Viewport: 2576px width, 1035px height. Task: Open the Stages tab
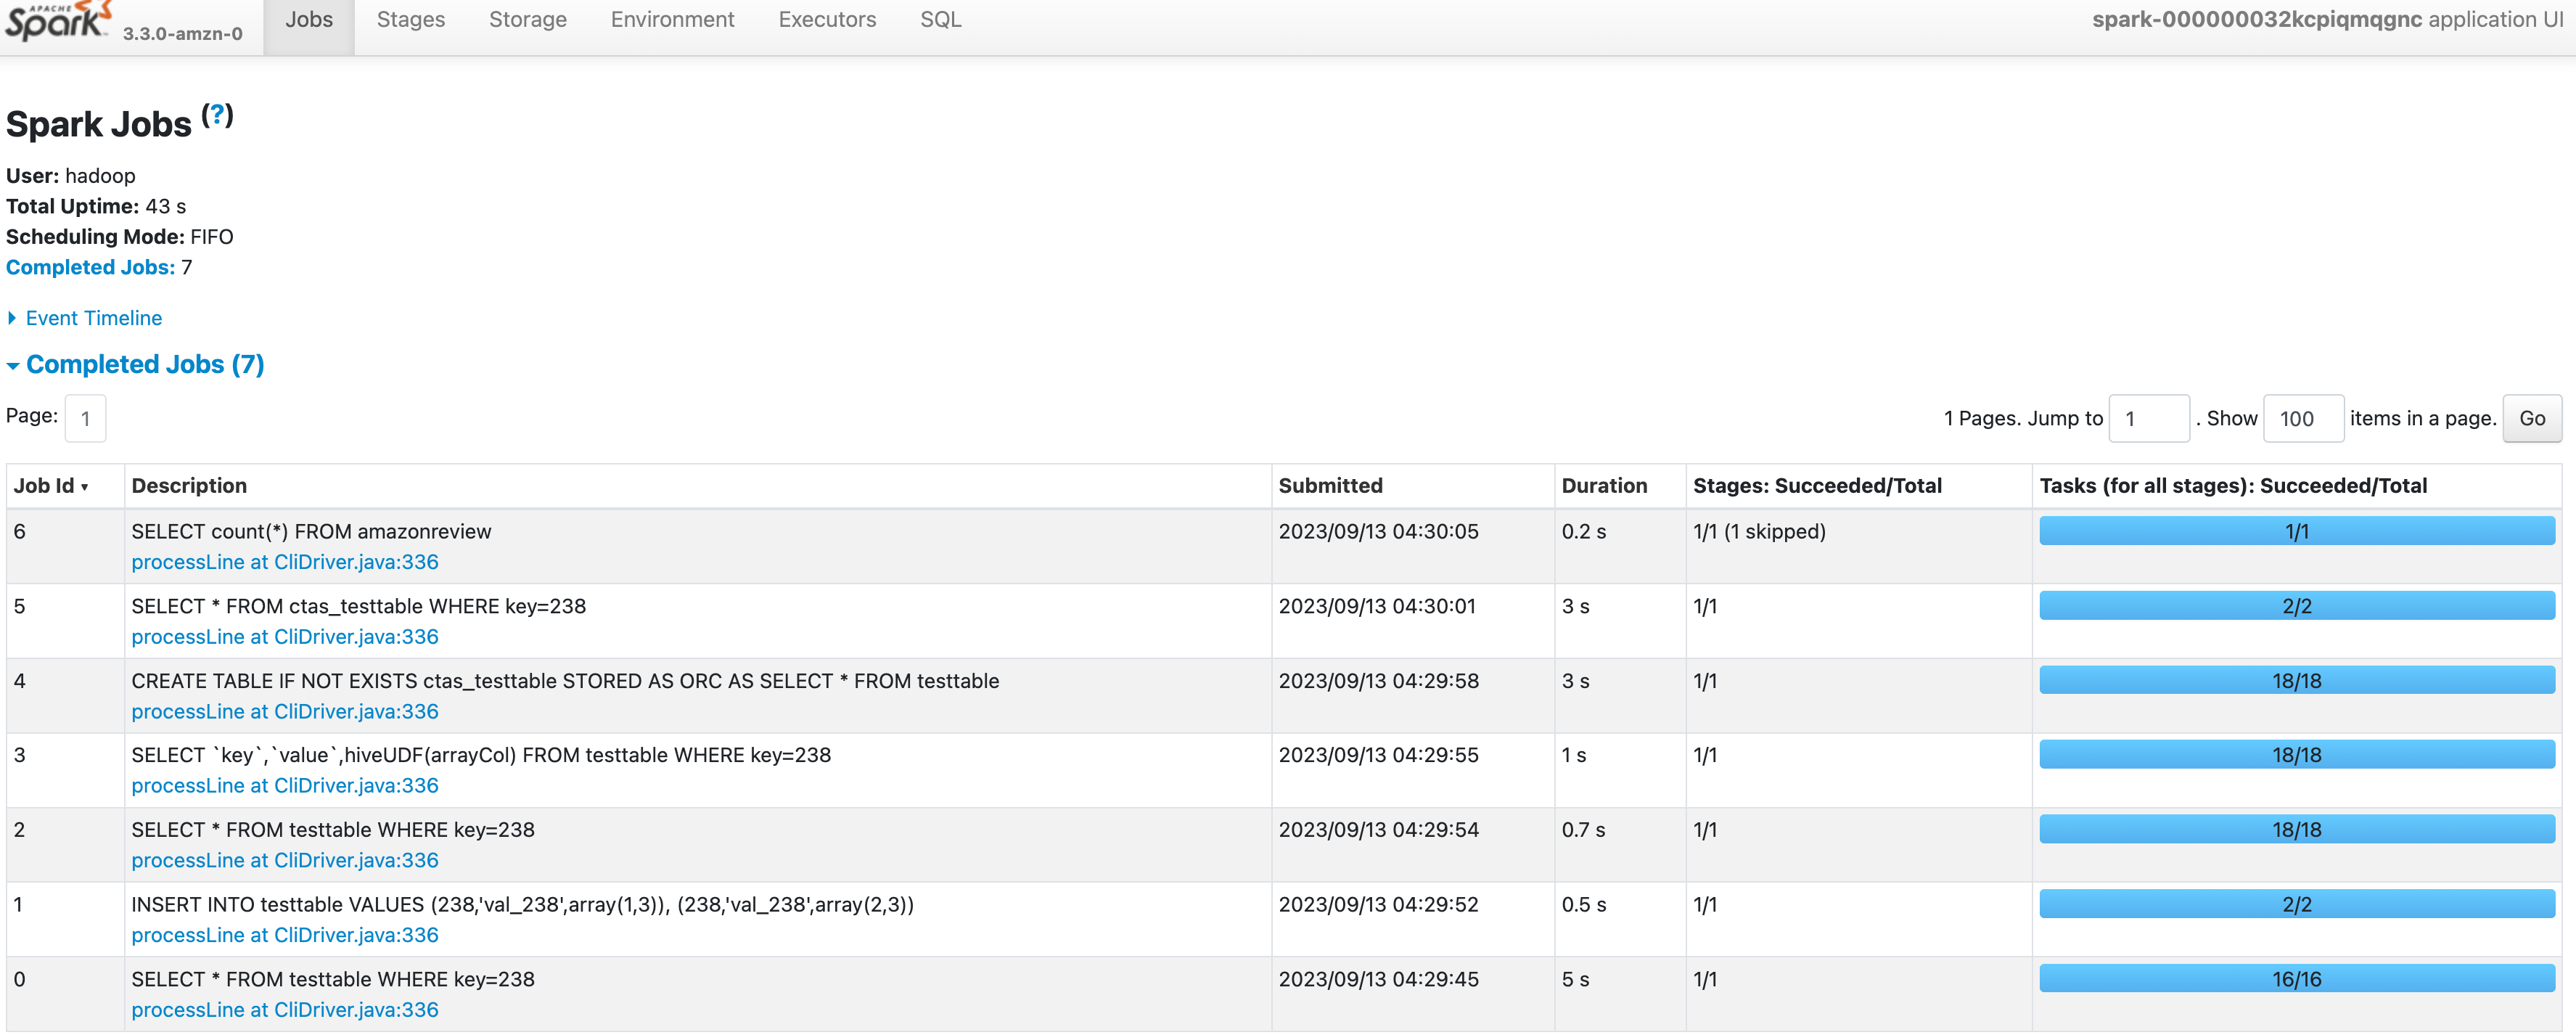410,20
